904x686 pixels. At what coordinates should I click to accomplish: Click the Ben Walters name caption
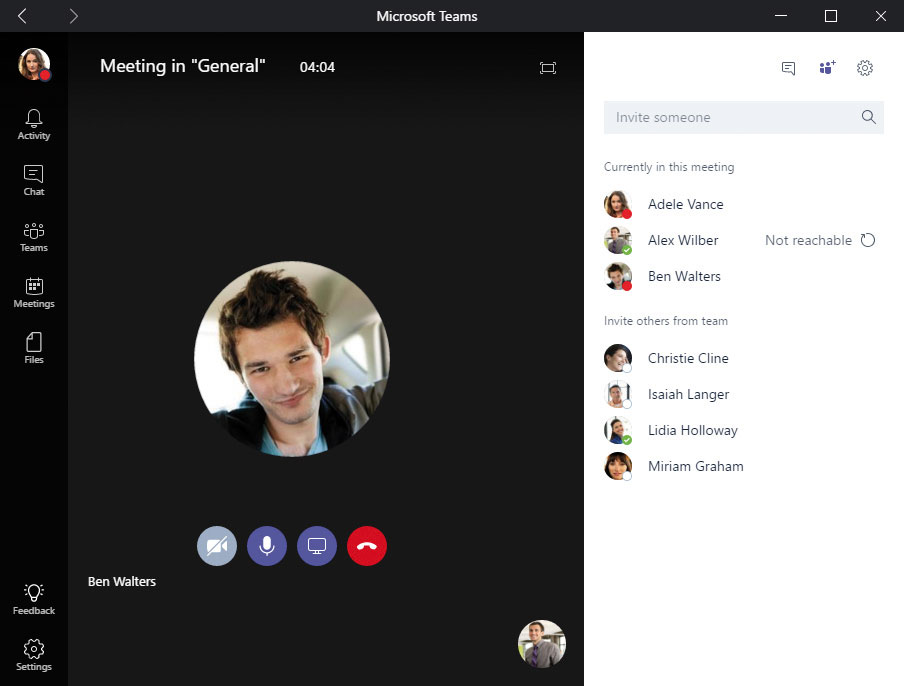(122, 582)
